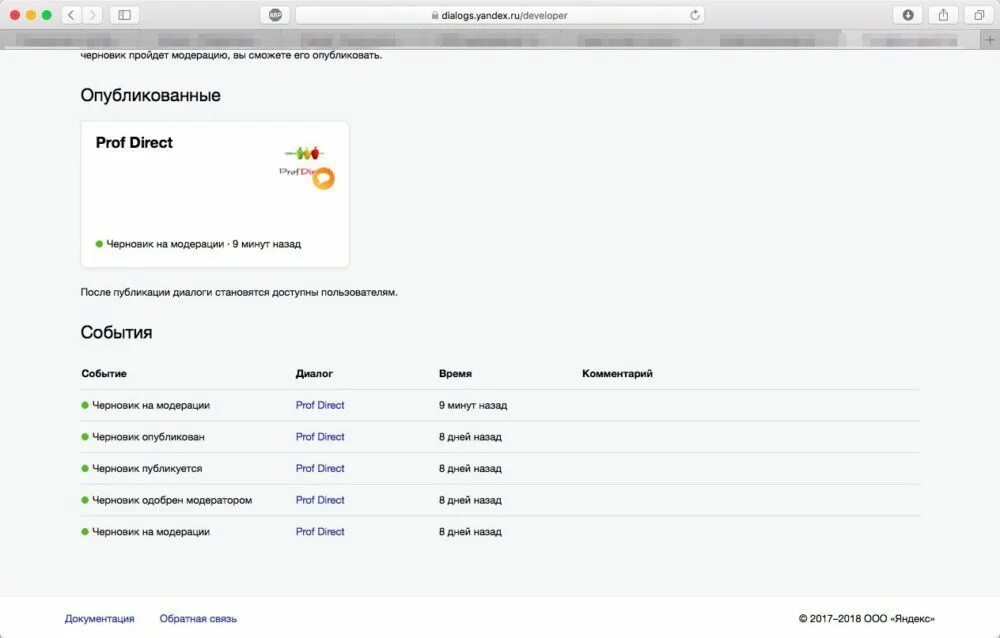
Task: Click the Комментарий column header
Action: [x=617, y=373]
